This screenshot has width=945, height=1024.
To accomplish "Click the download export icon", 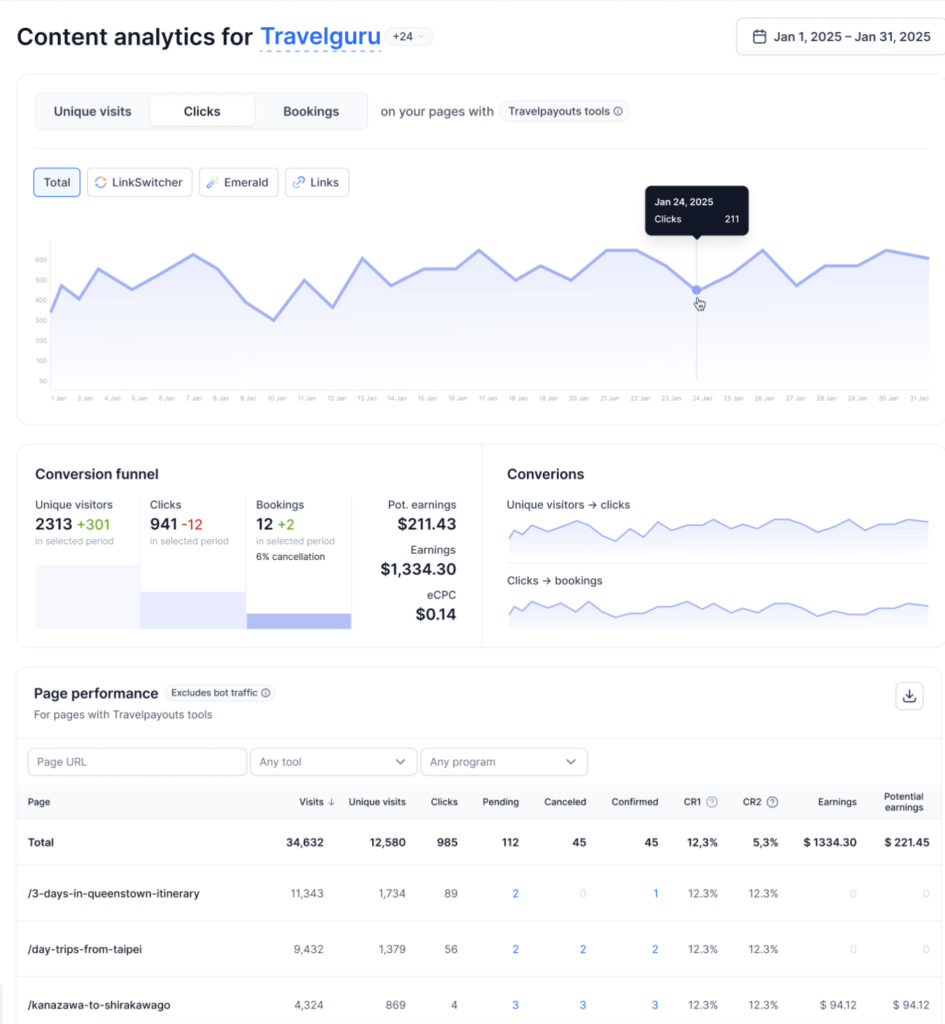I will click(909, 696).
